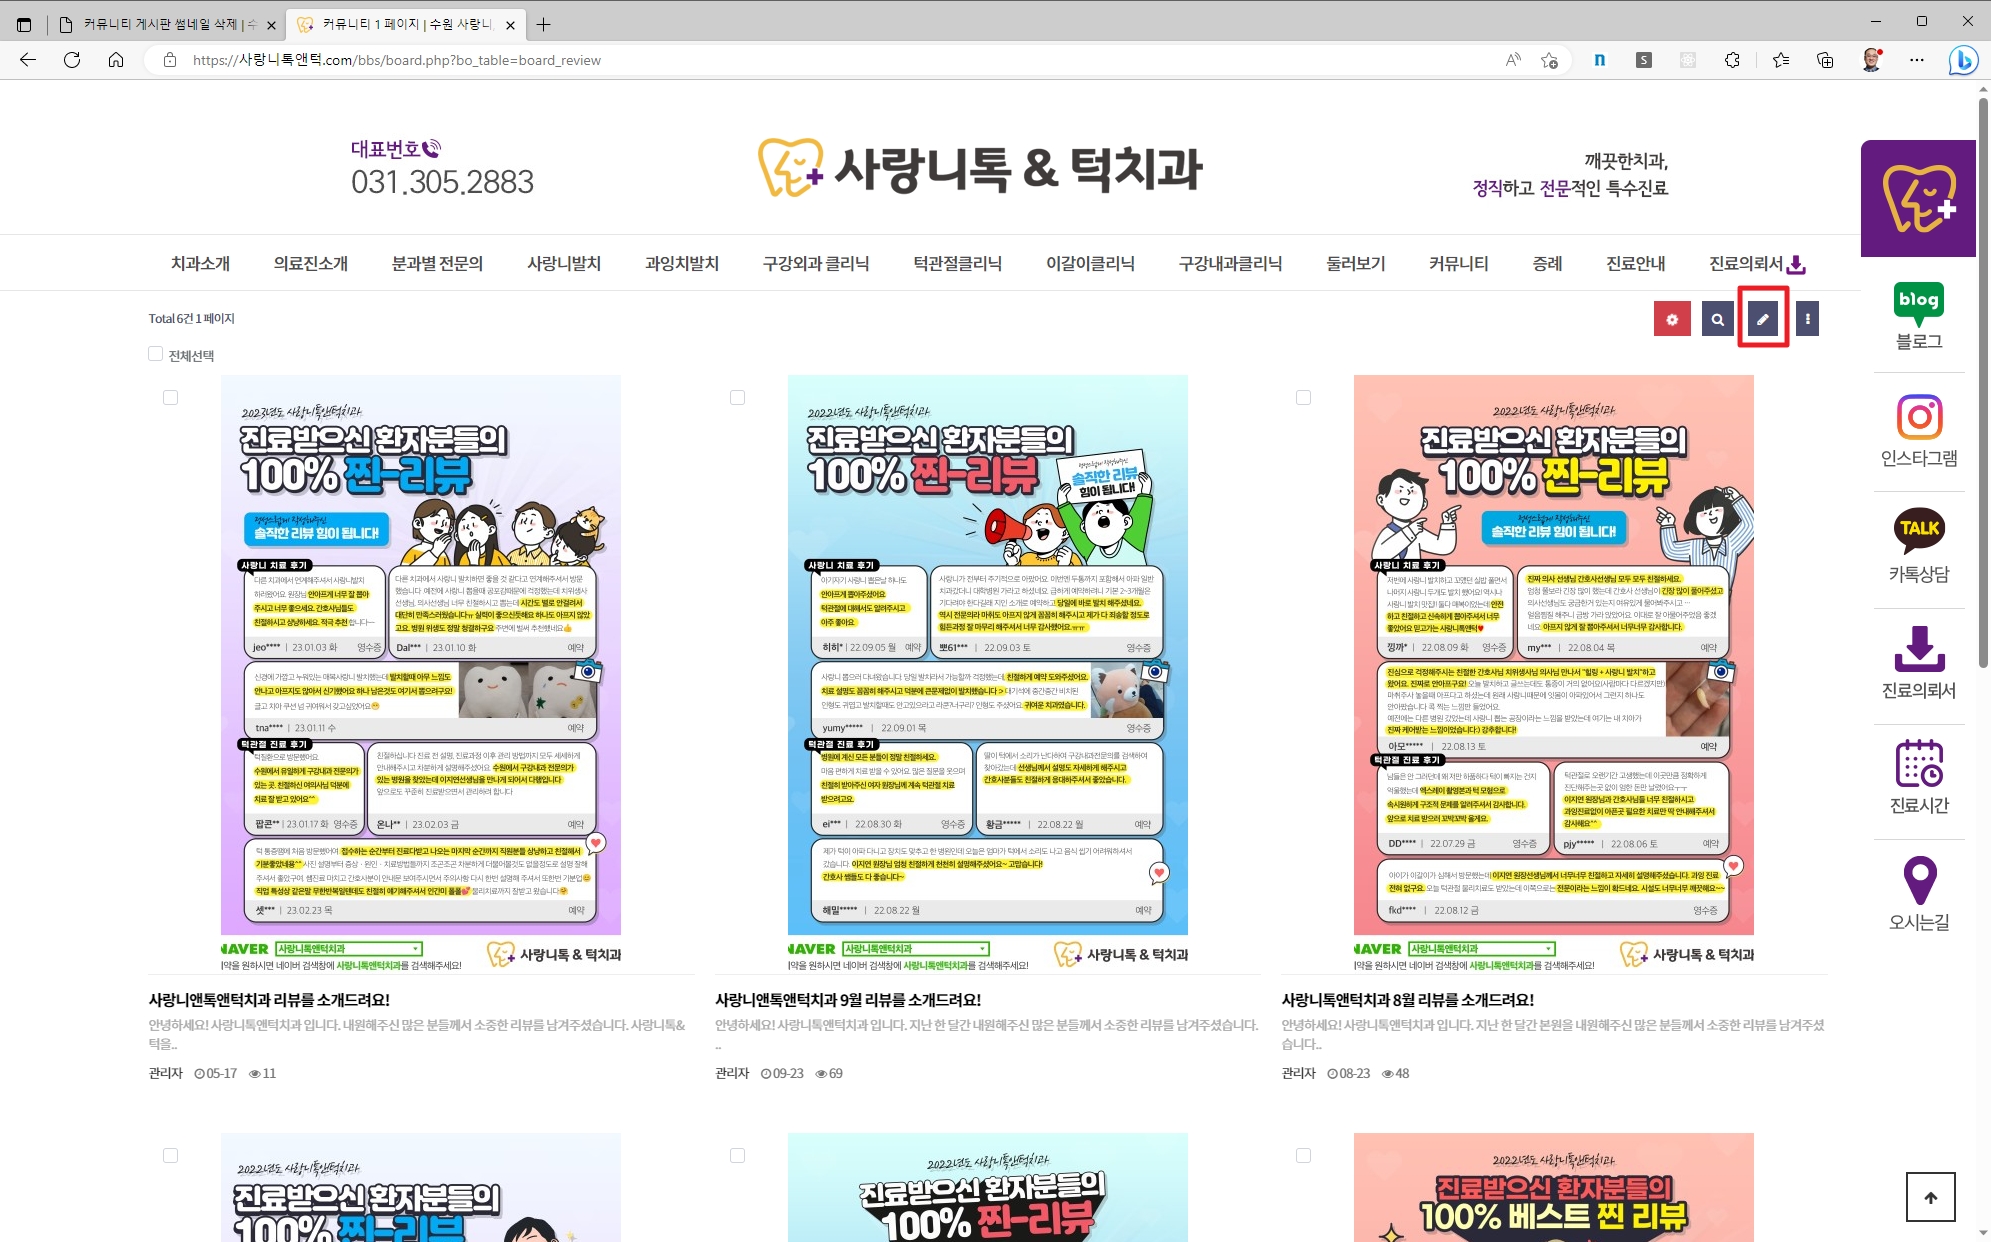Check the 9월 리뷰 post checkbox
Screen dimensions: 1991x1242
(737, 398)
